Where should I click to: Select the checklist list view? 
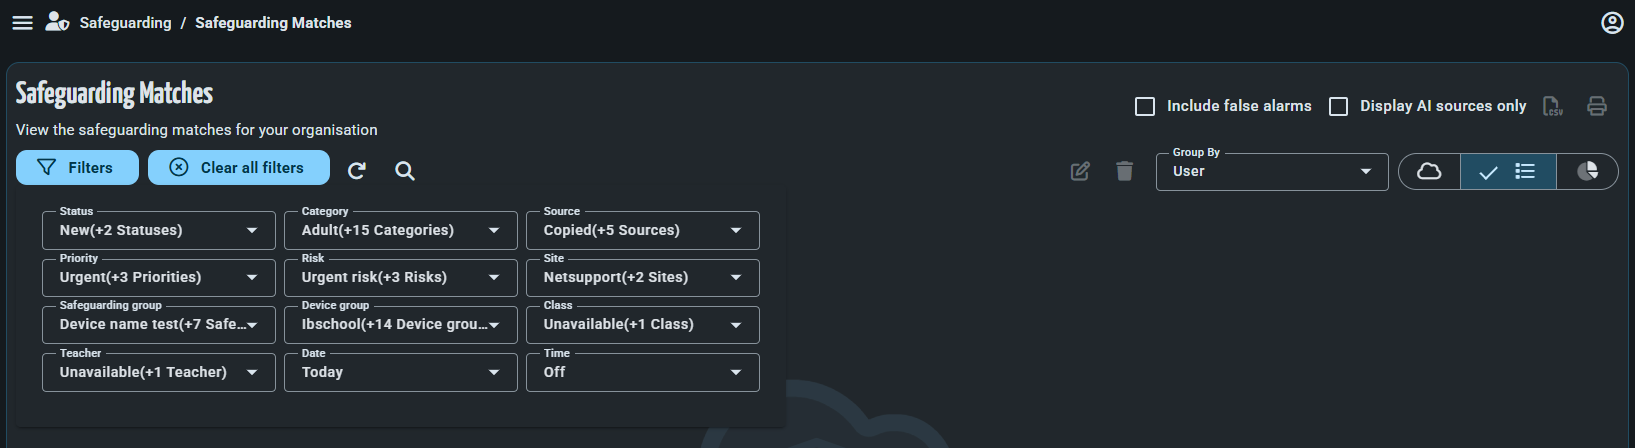1508,171
